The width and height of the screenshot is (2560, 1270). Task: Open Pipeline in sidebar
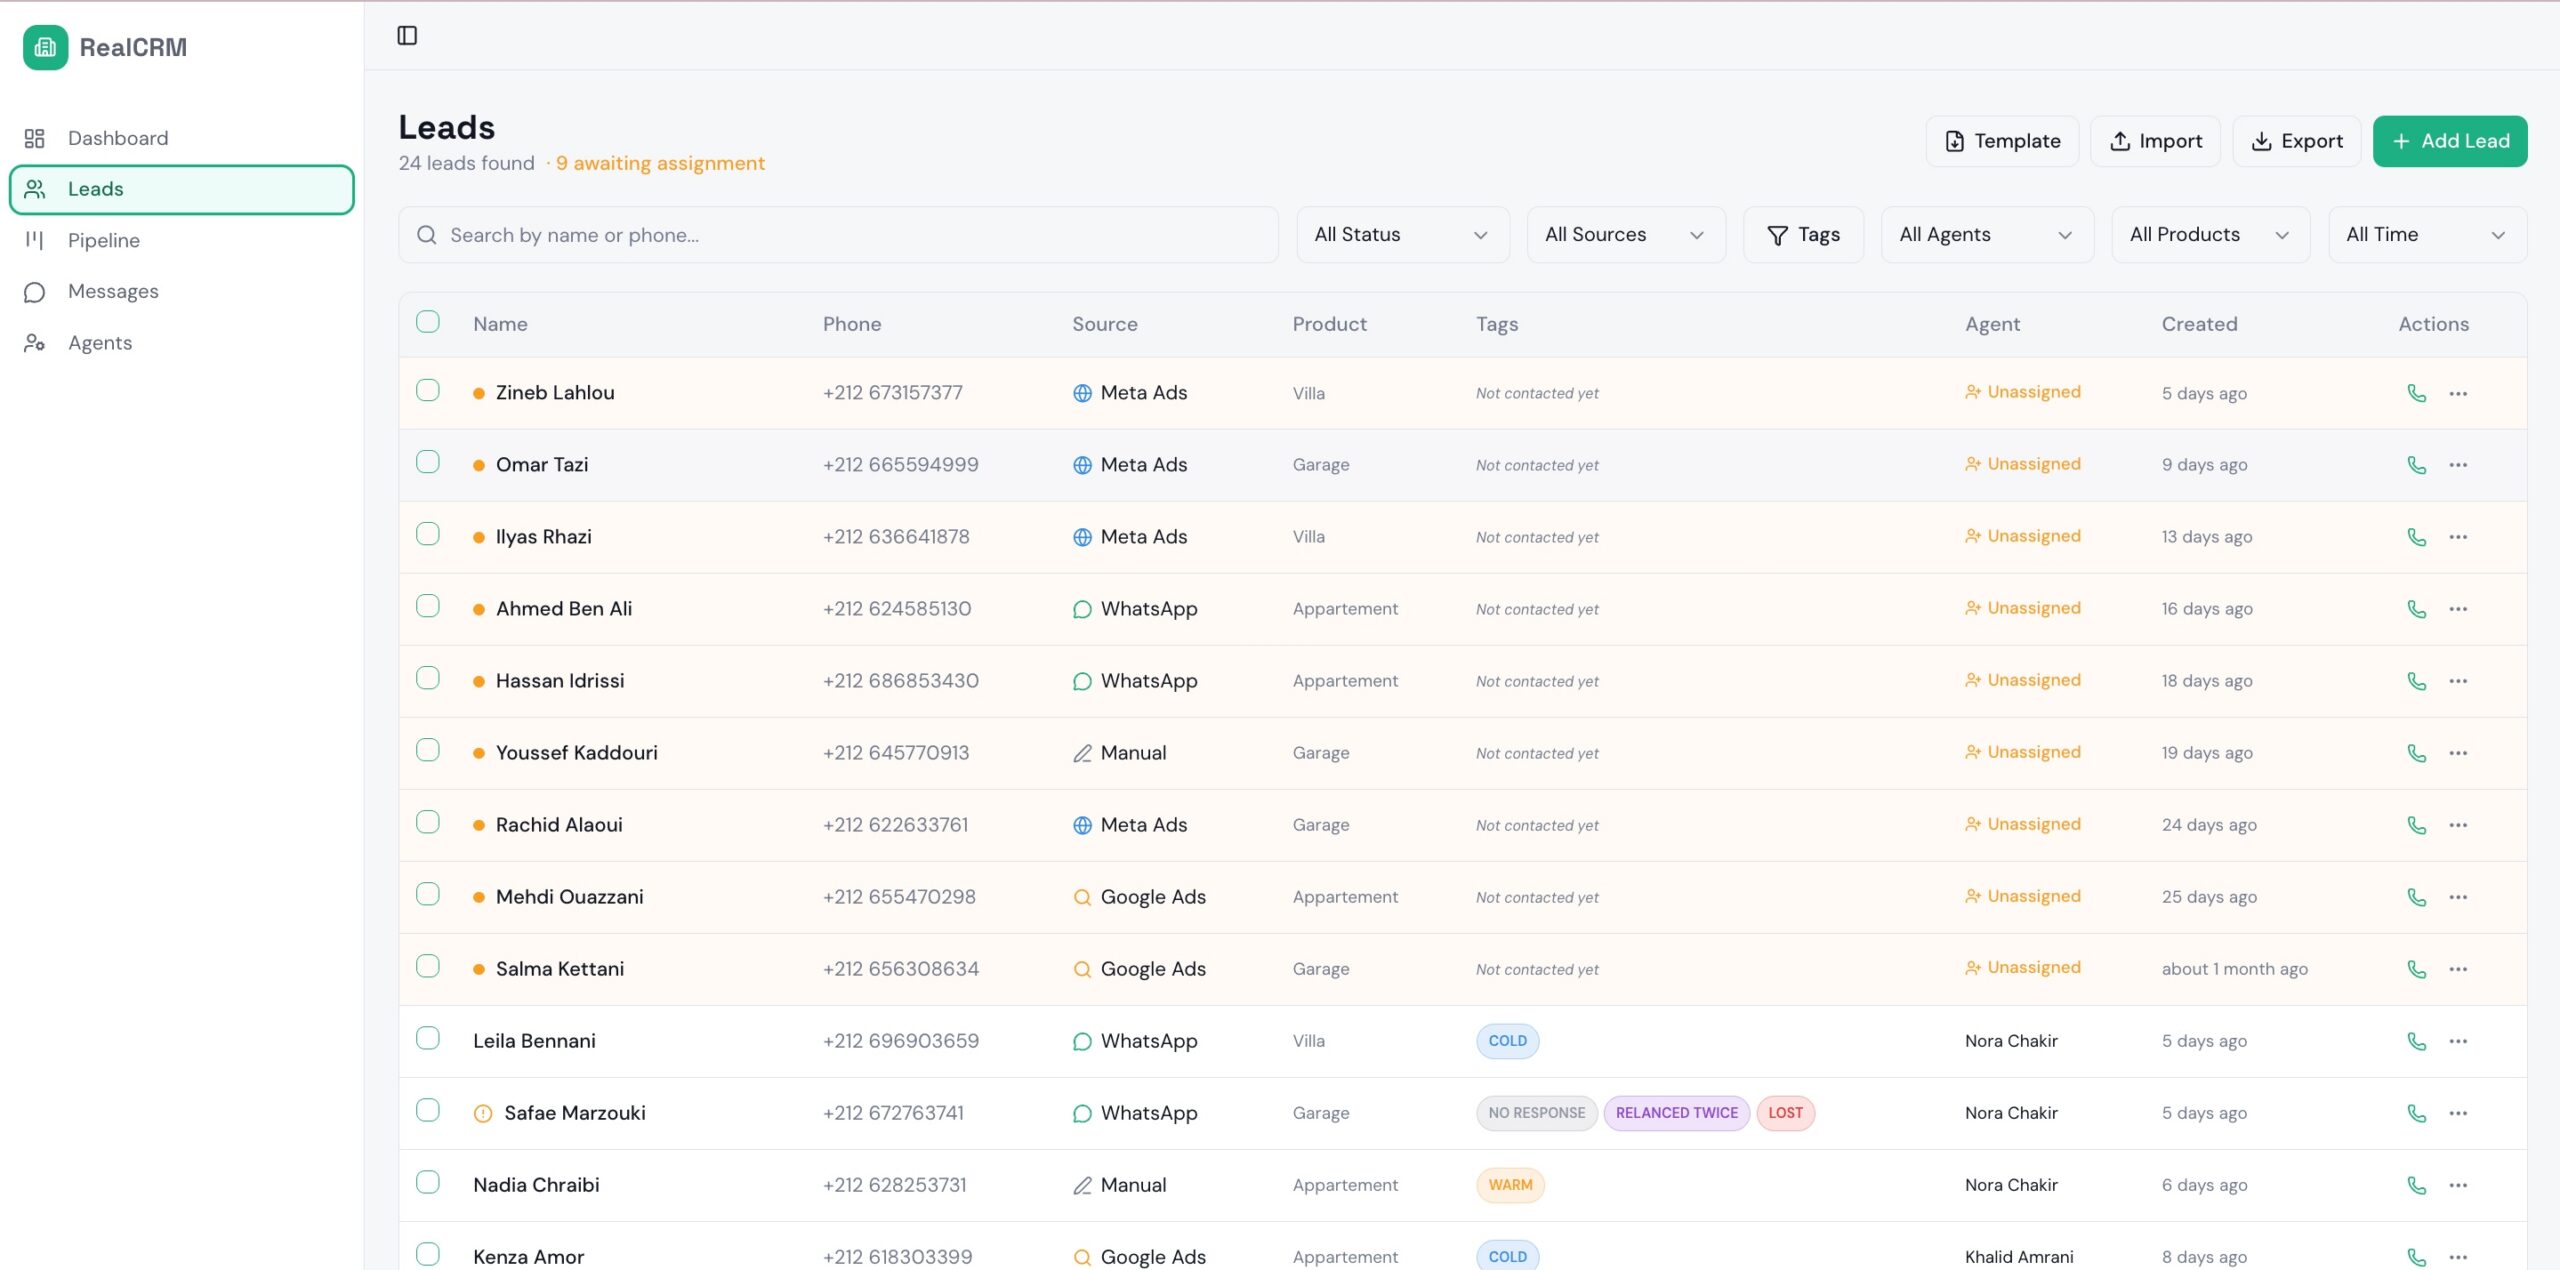(182, 240)
